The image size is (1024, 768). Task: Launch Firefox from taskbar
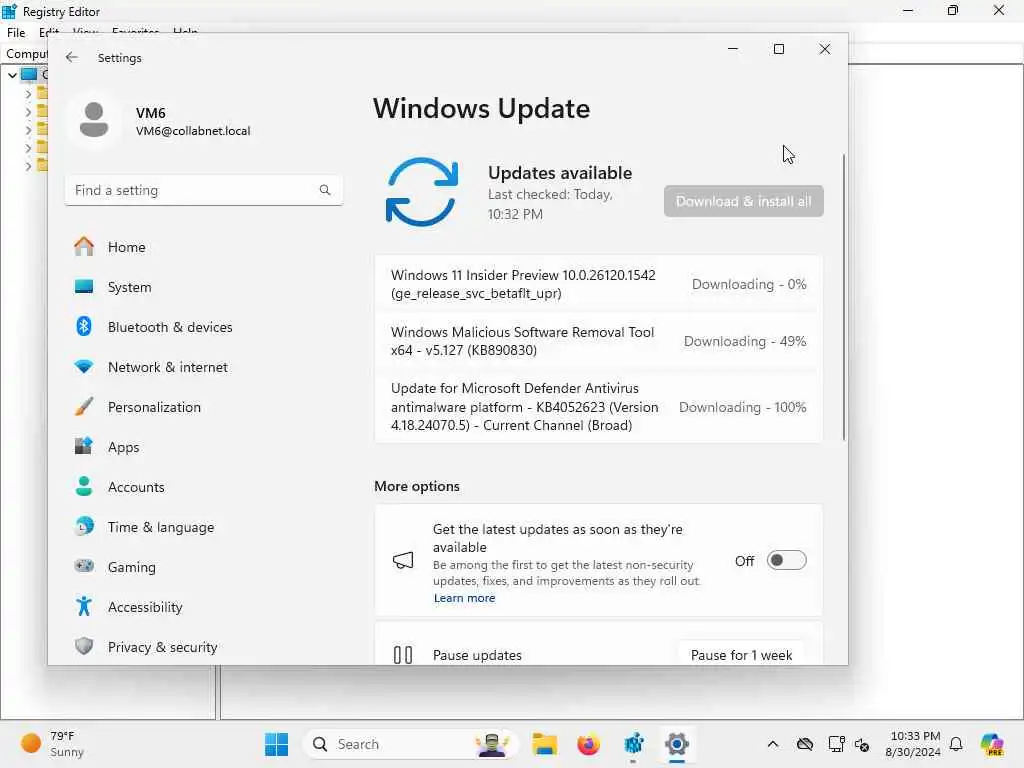588,744
